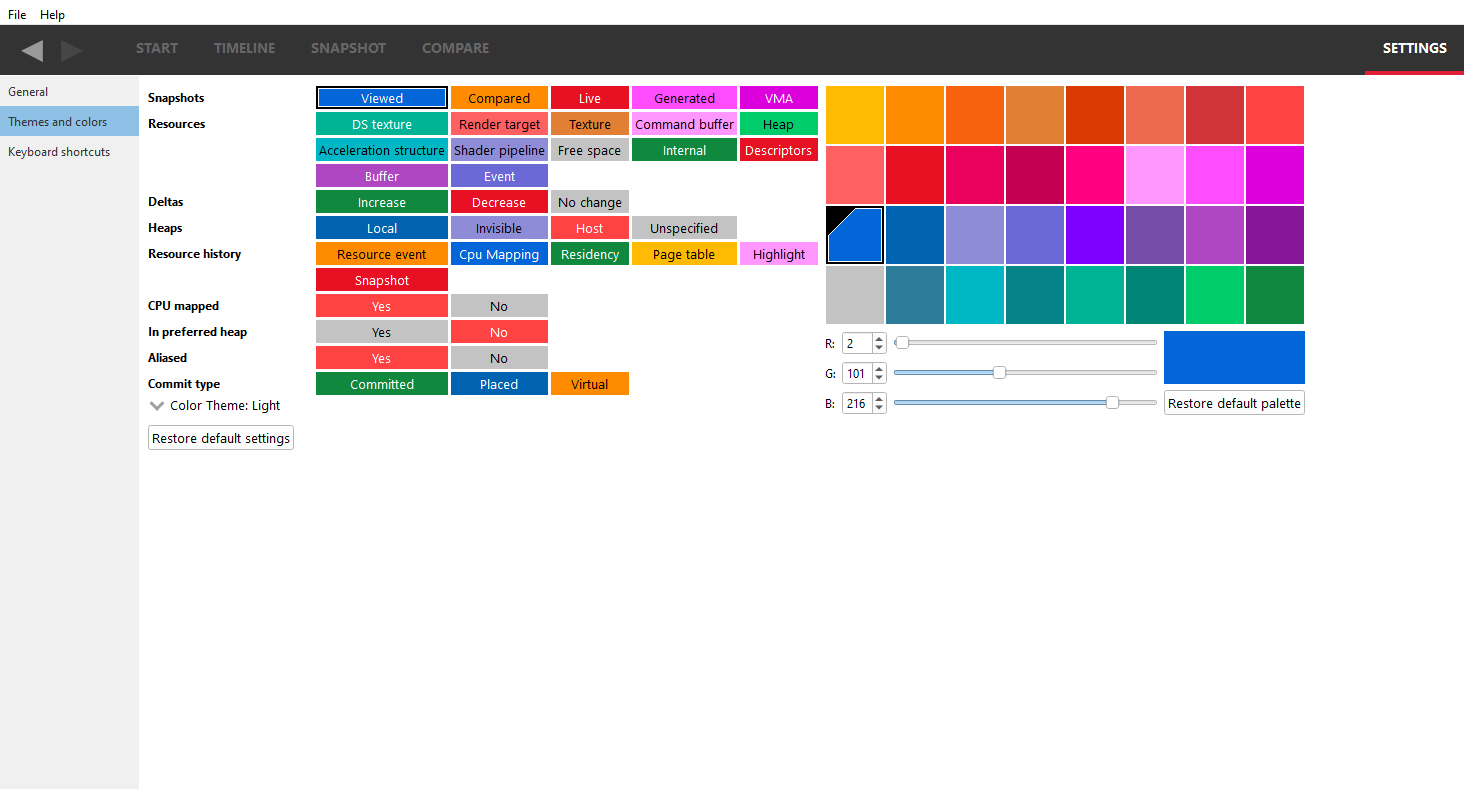This screenshot has width=1464, height=789.
Task: Select the Render target resource color button
Action: 499,125
